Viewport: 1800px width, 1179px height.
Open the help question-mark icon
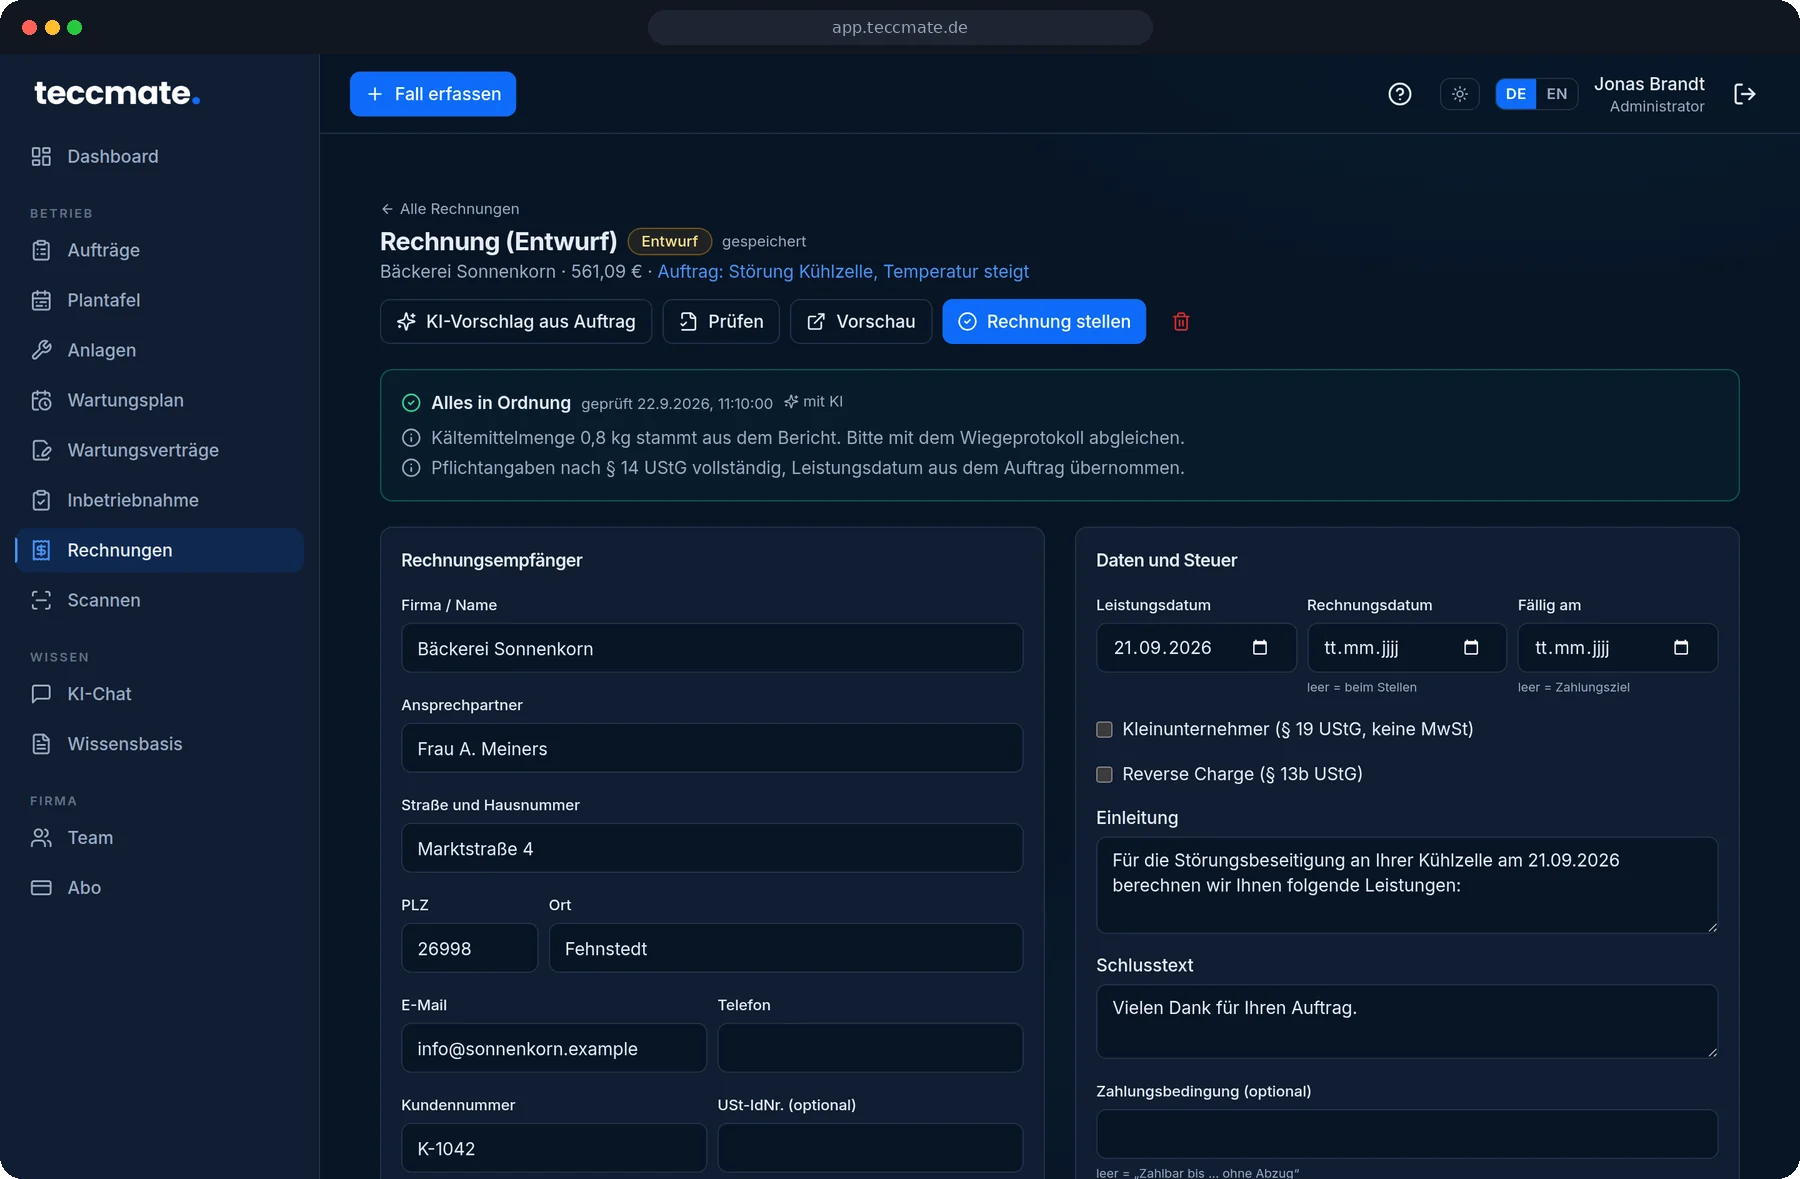tap(1400, 94)
